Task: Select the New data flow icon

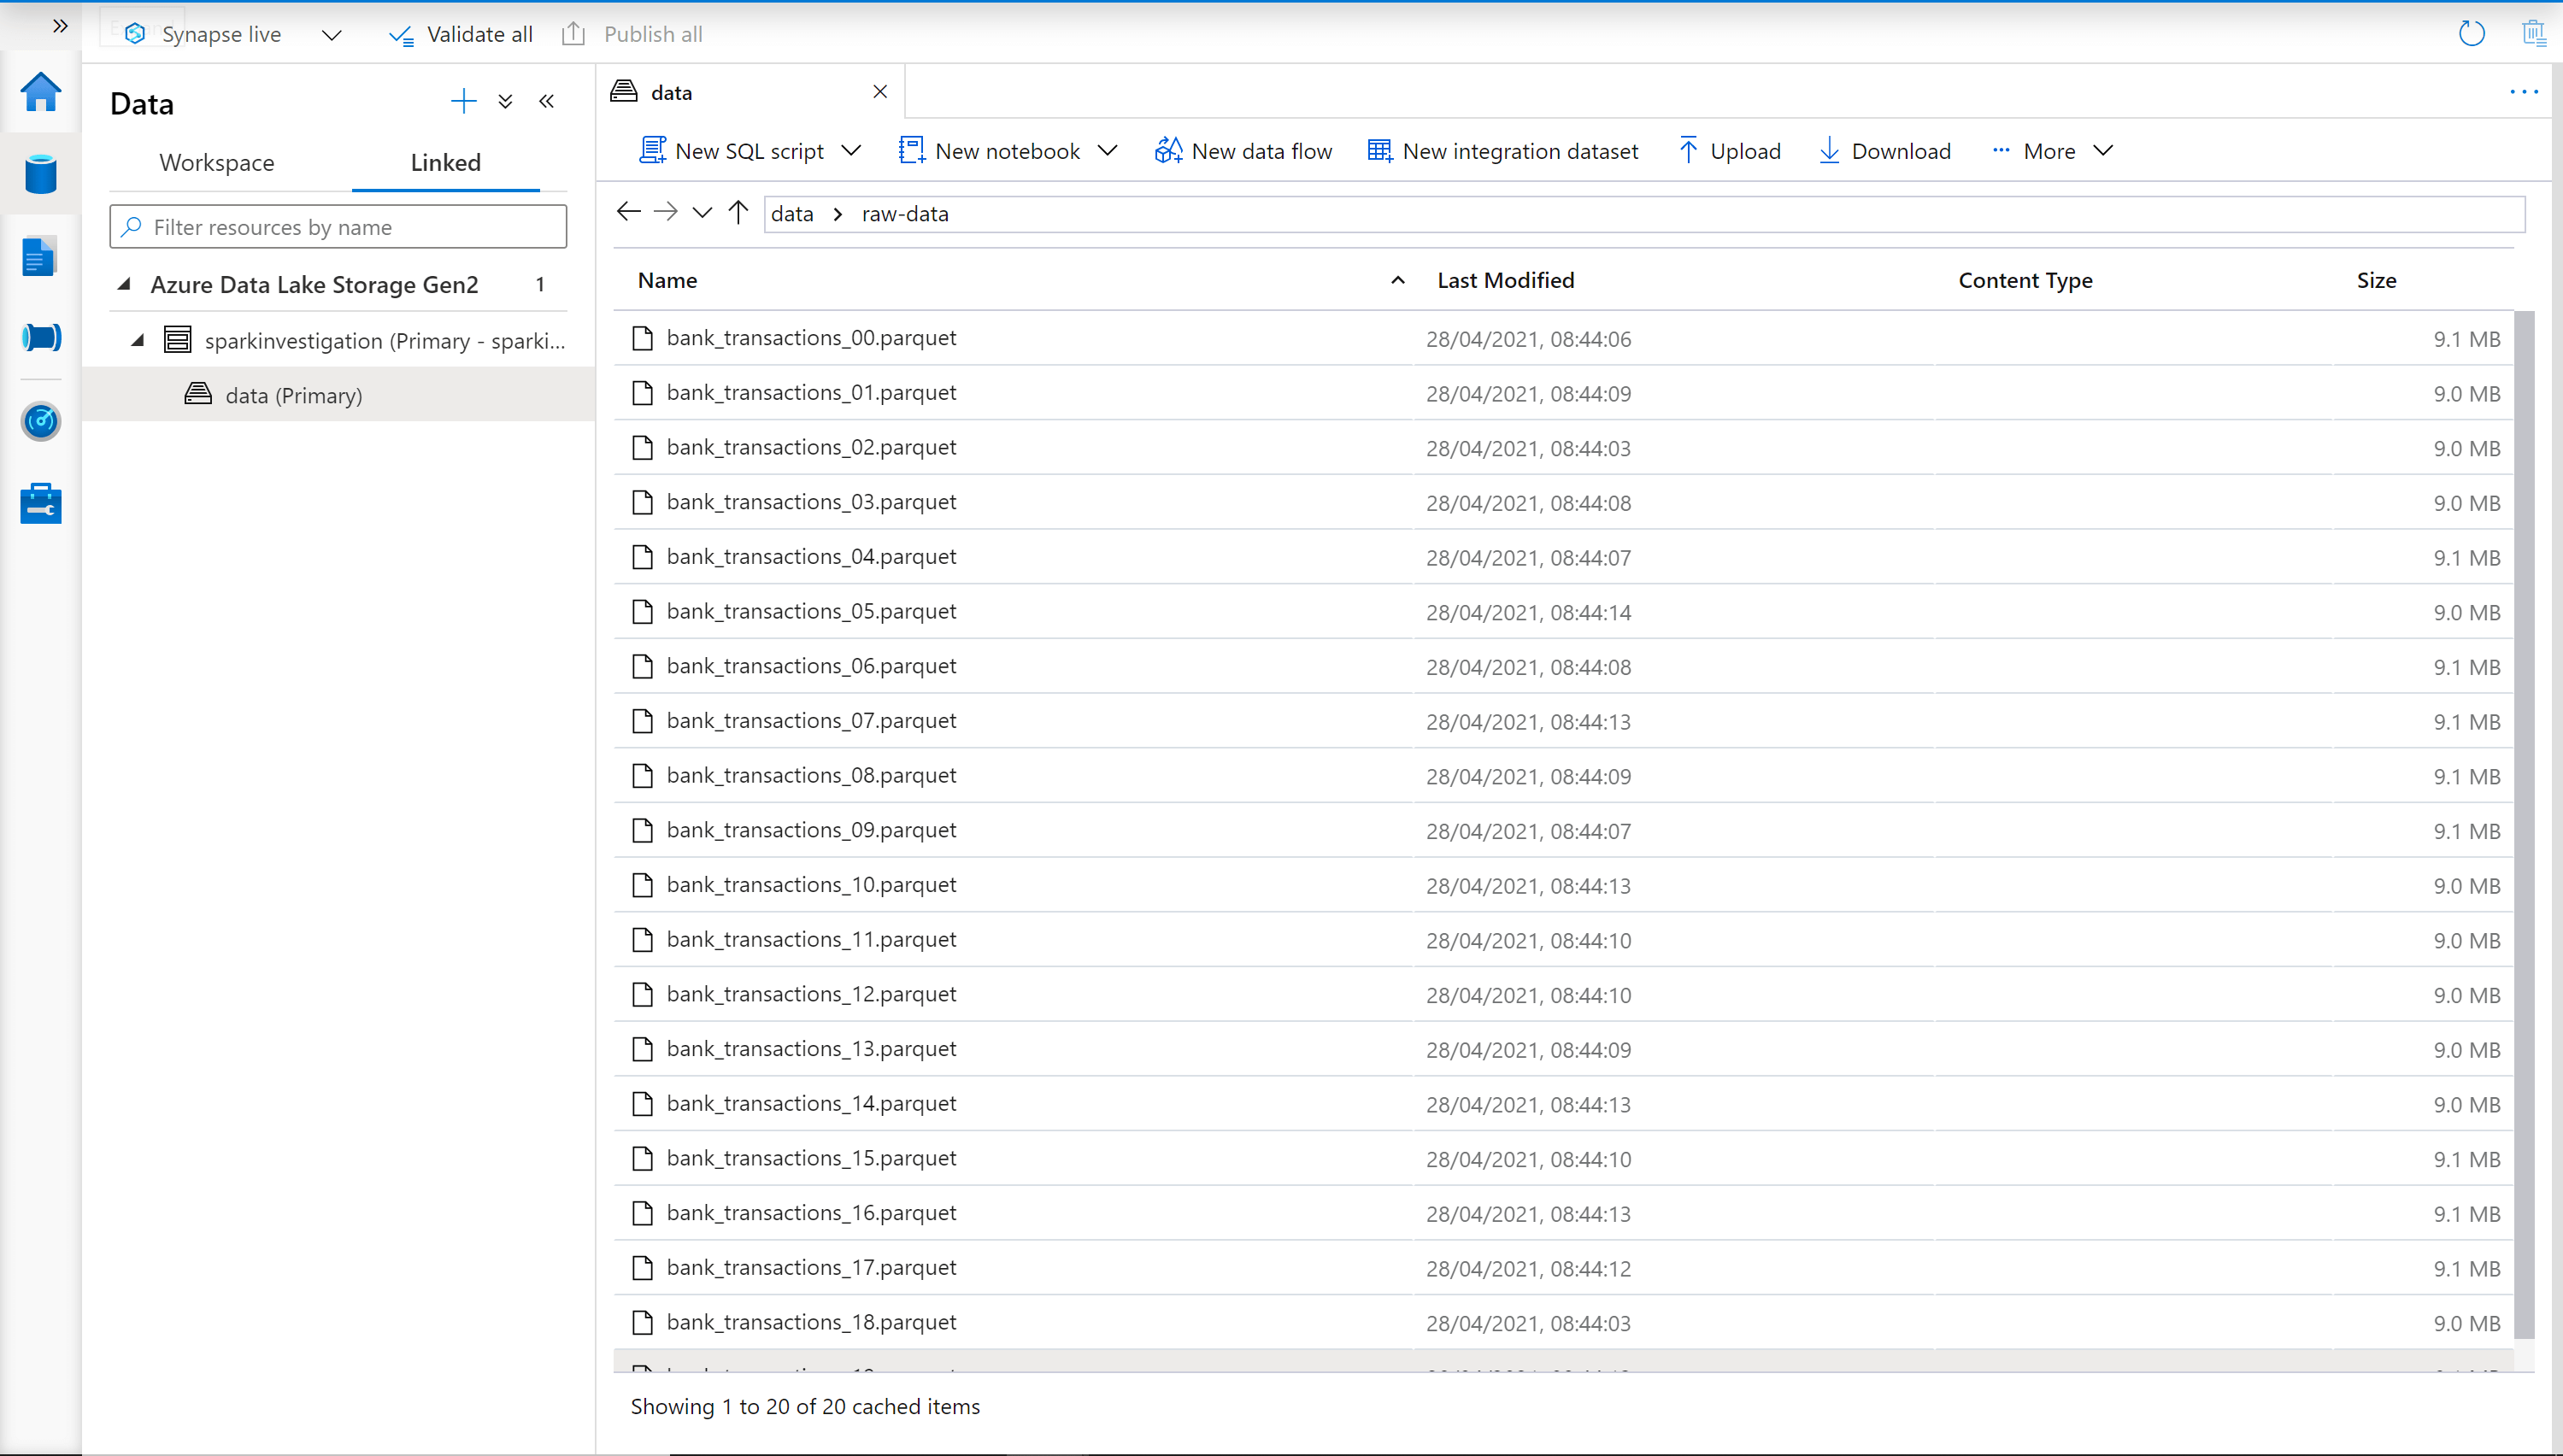Action: [1166, 150]
